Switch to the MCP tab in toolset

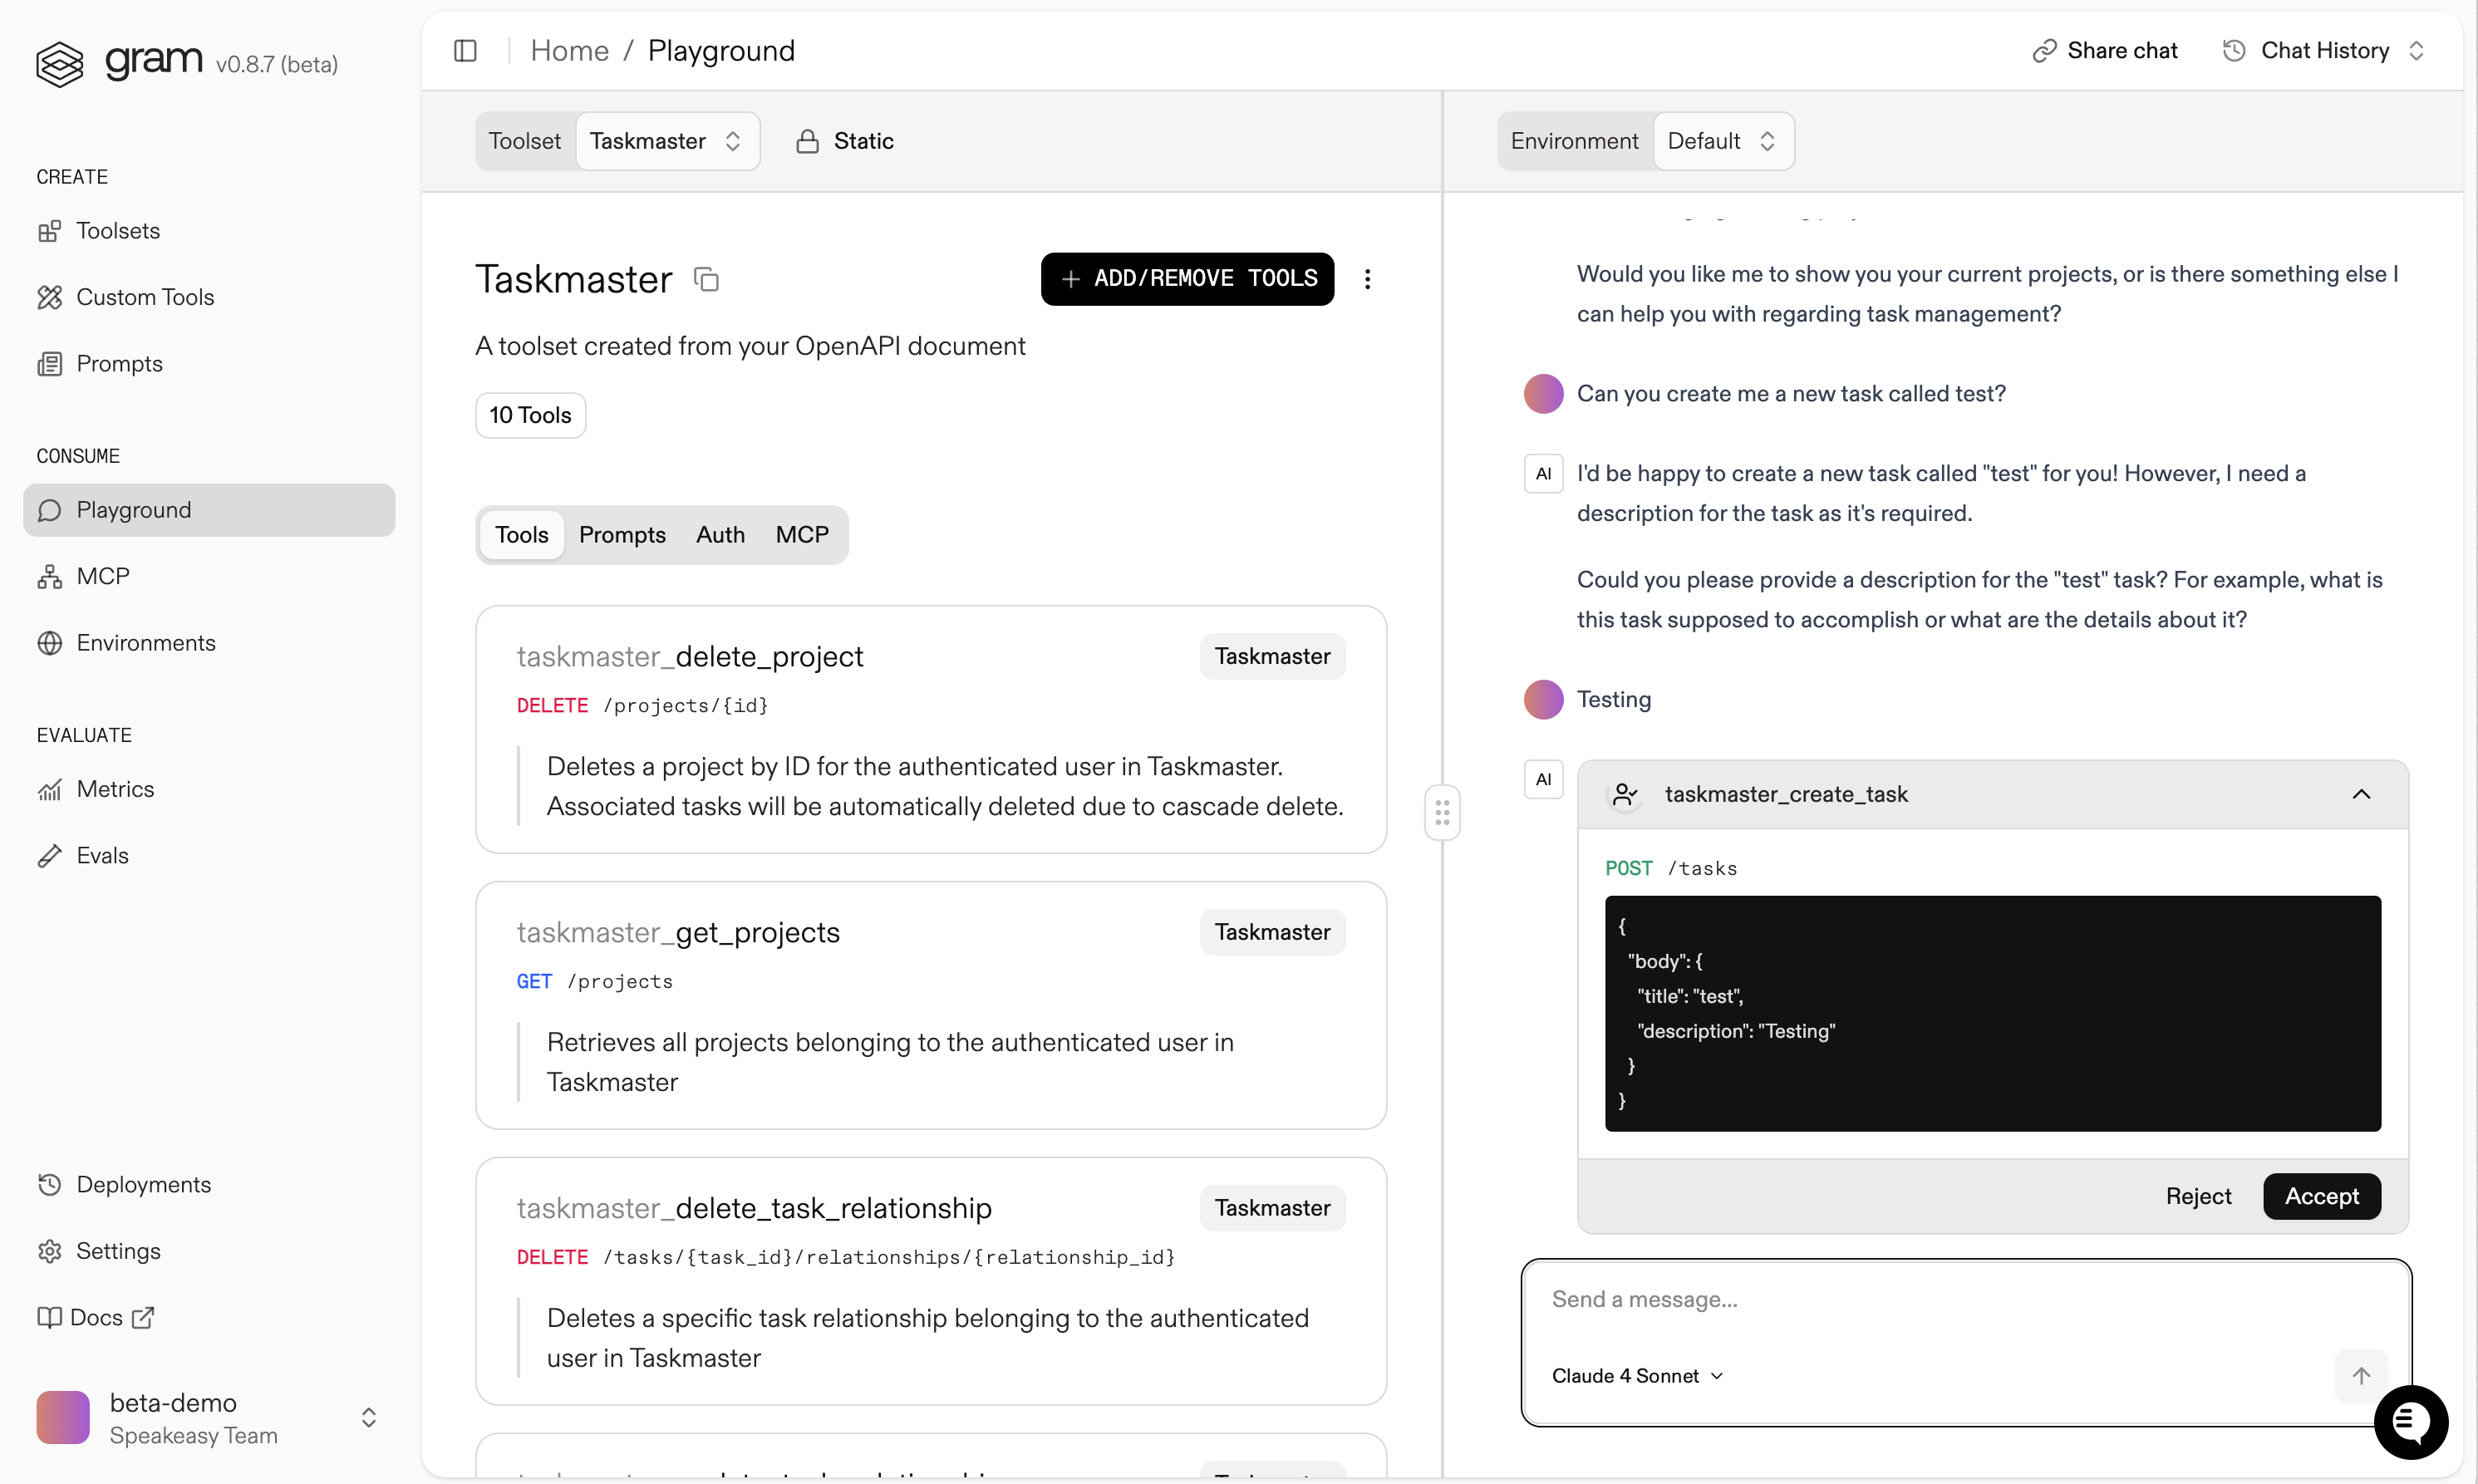[801, 535]
